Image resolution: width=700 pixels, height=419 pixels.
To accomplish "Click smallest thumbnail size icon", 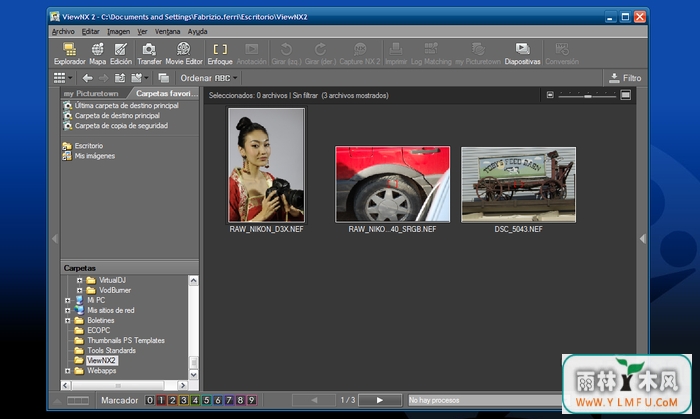I will point(550,95).
